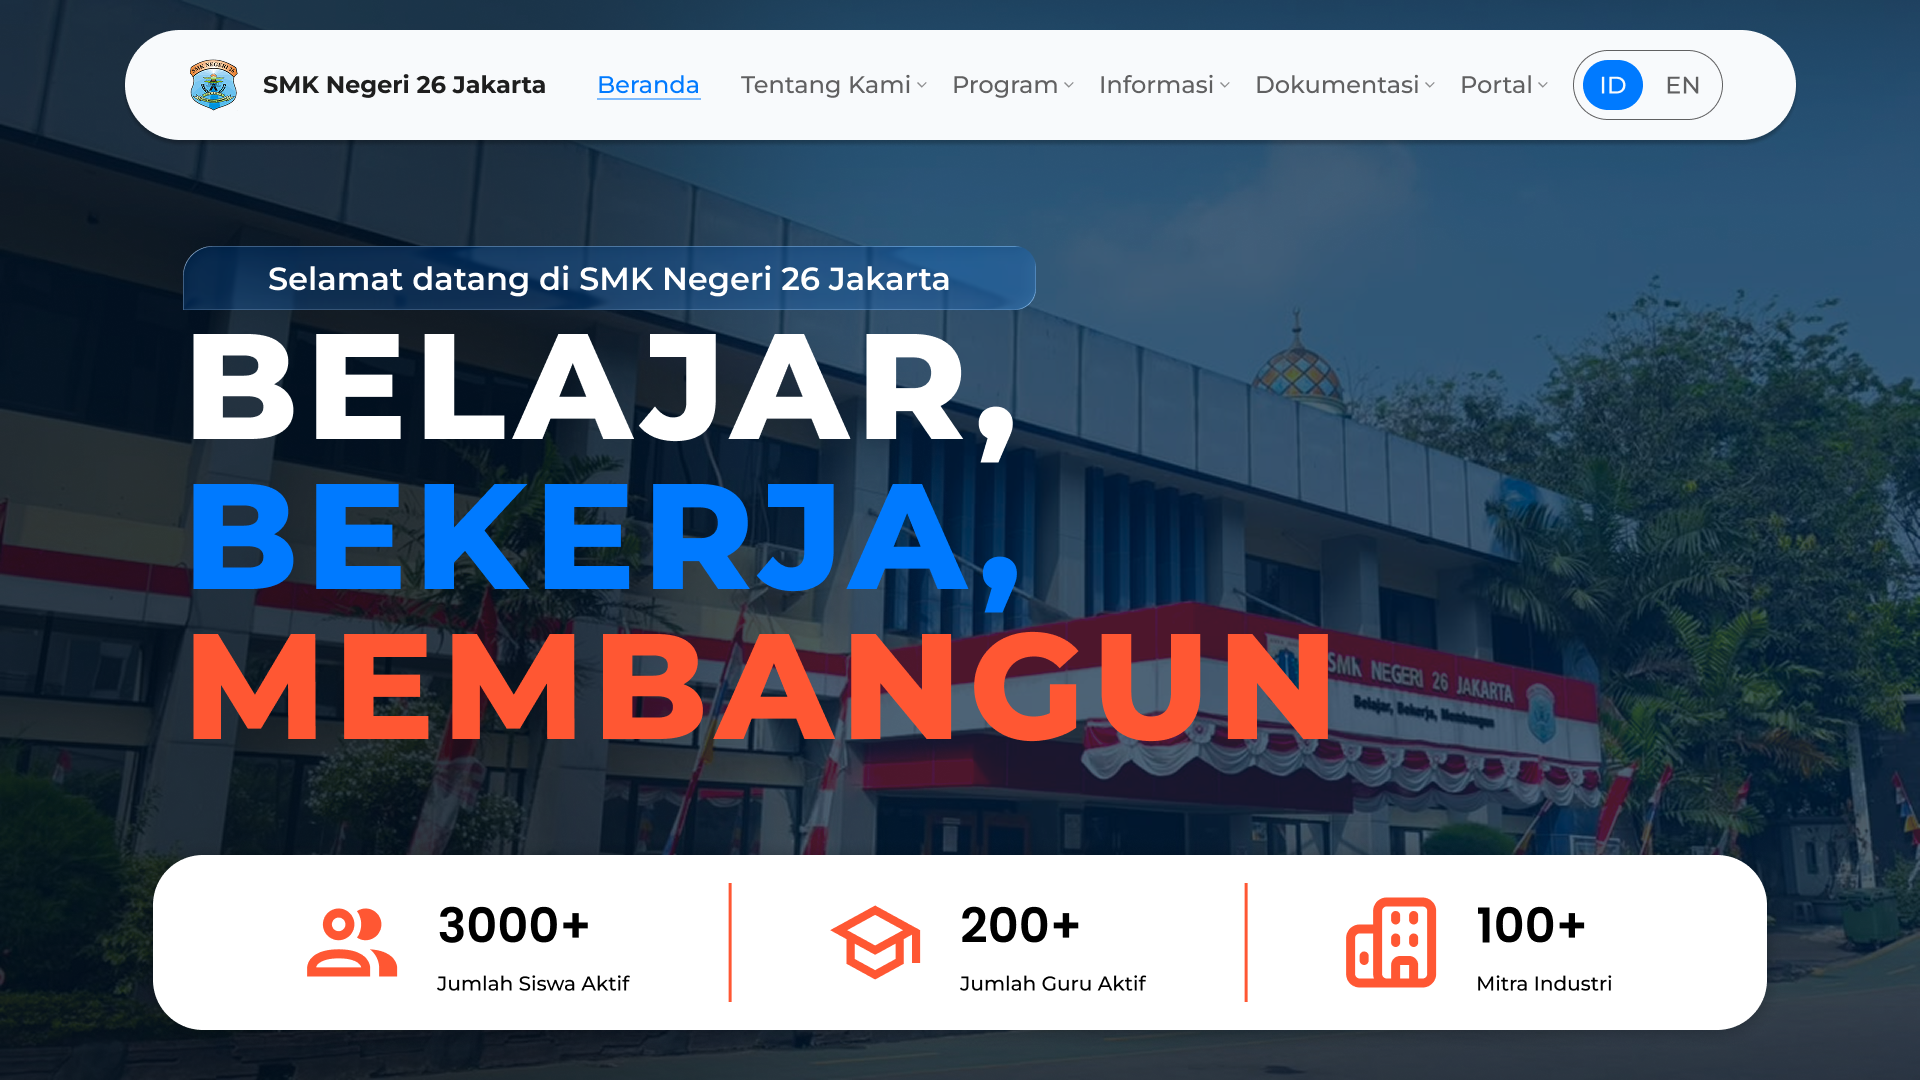The height and width of the screenshot is (1080, 1920).
Task: Click the orange MEMBANGUN headline text
Action: point(760,687)
